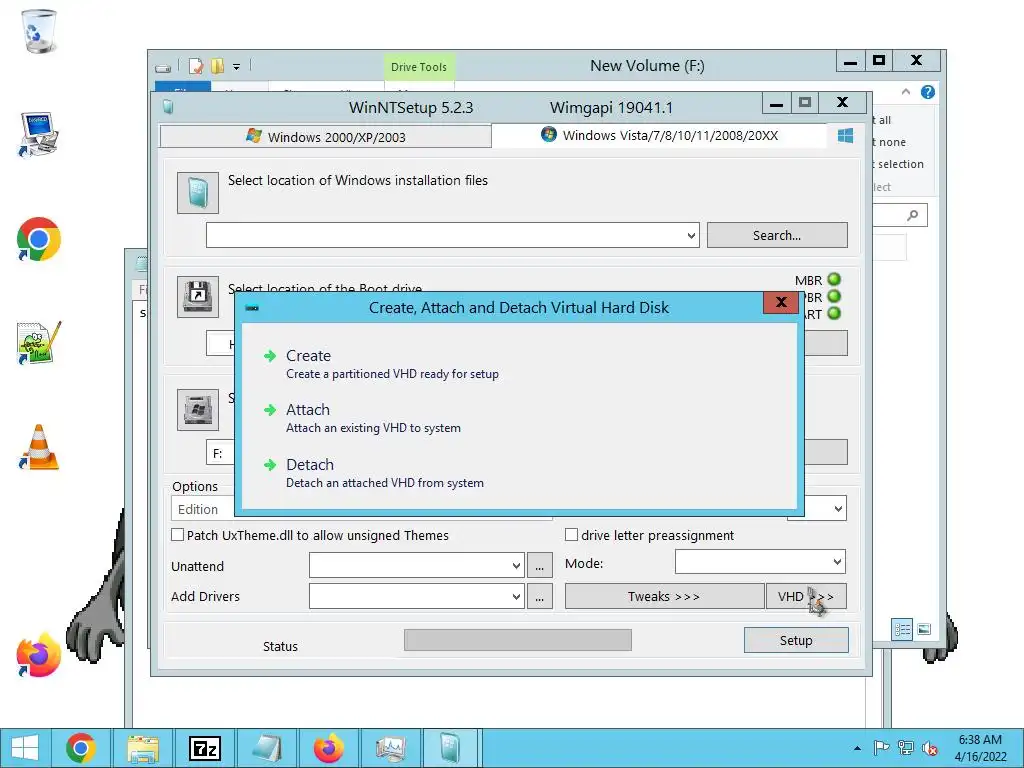Click the Search... button

tap(777, 235)
